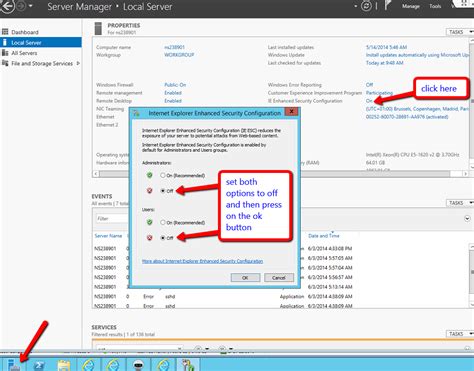Click Properties horizontal scrollbar right arrow
The image size is (474, 371).
click(465, 174)
